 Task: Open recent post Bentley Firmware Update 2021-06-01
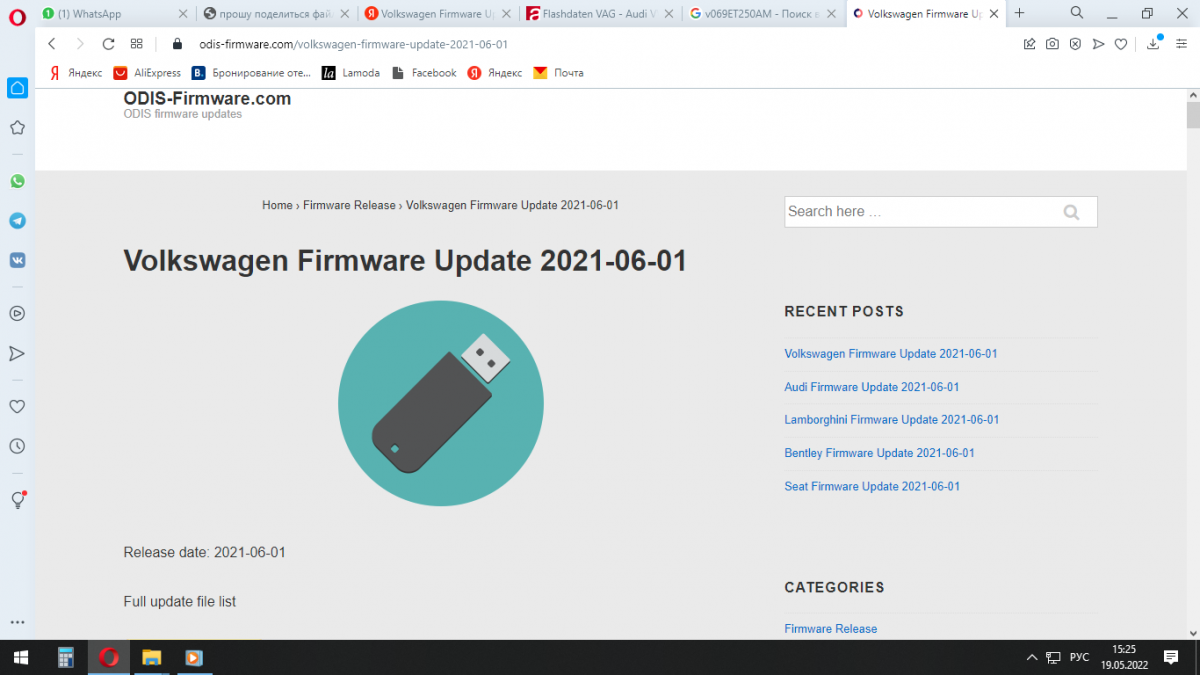tap(880, 453)
